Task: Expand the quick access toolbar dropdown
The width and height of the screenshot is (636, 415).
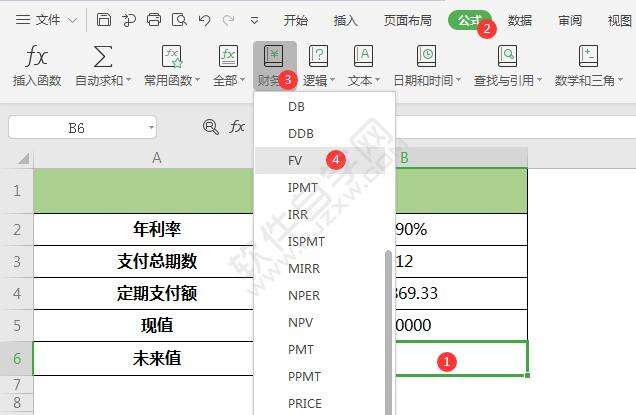Action: pyautogui.click(x=254, y=20)
